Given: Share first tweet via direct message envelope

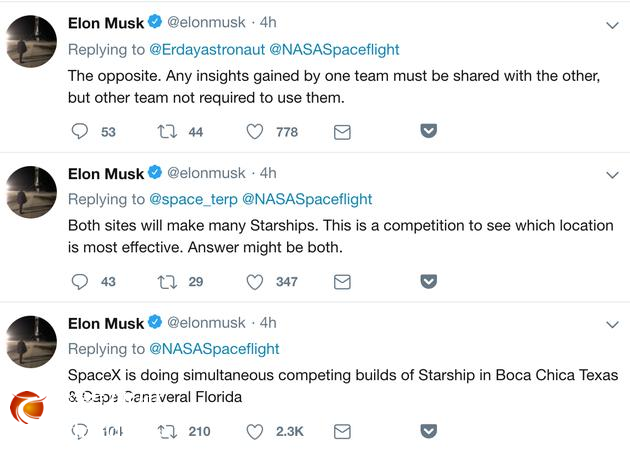Looking at the screenshot, I should (342, 131).
